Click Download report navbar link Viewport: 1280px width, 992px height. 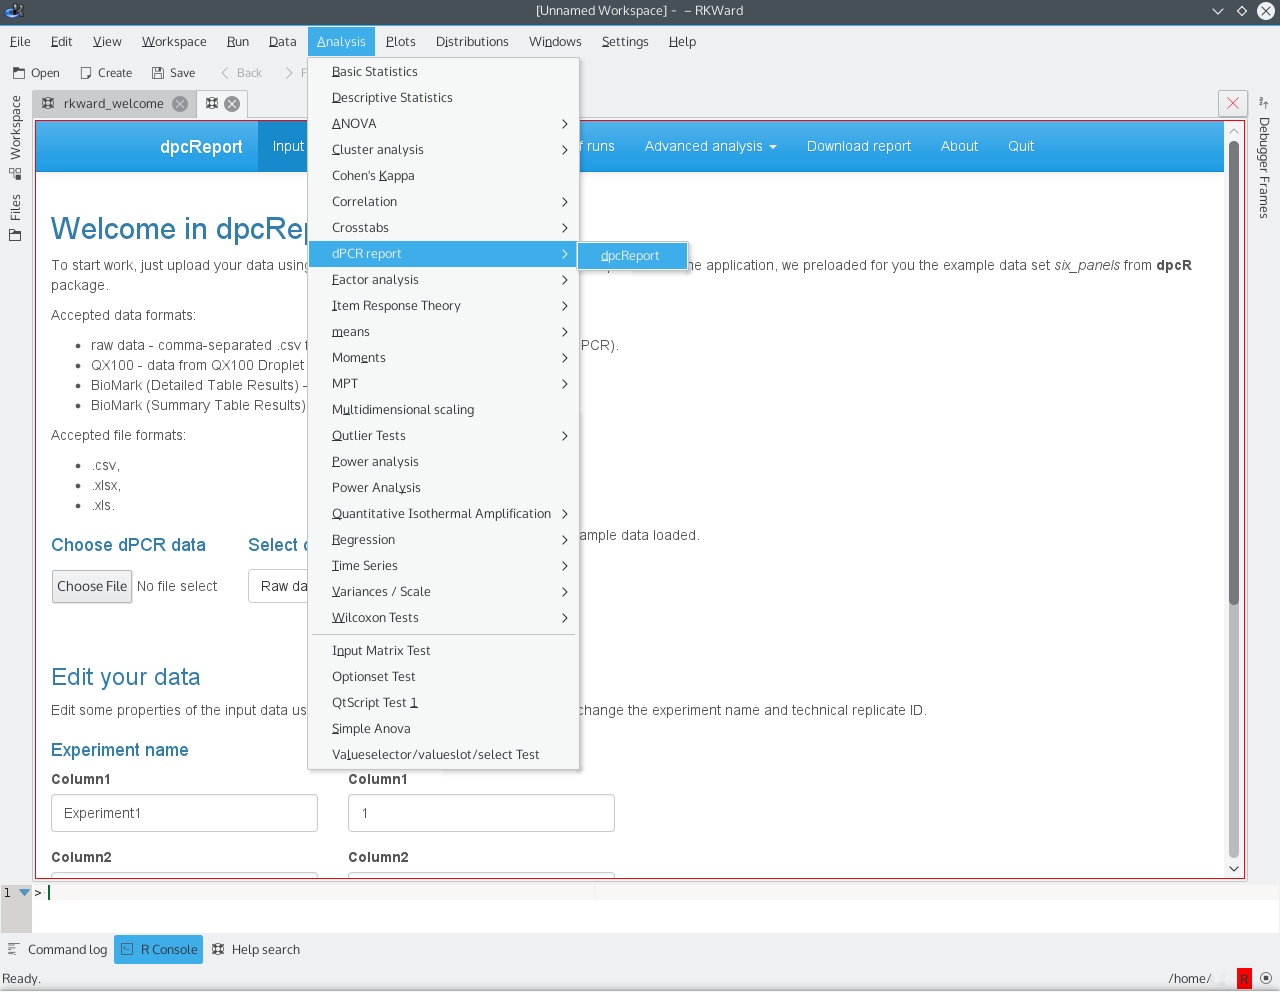click(x=859, y=146)
